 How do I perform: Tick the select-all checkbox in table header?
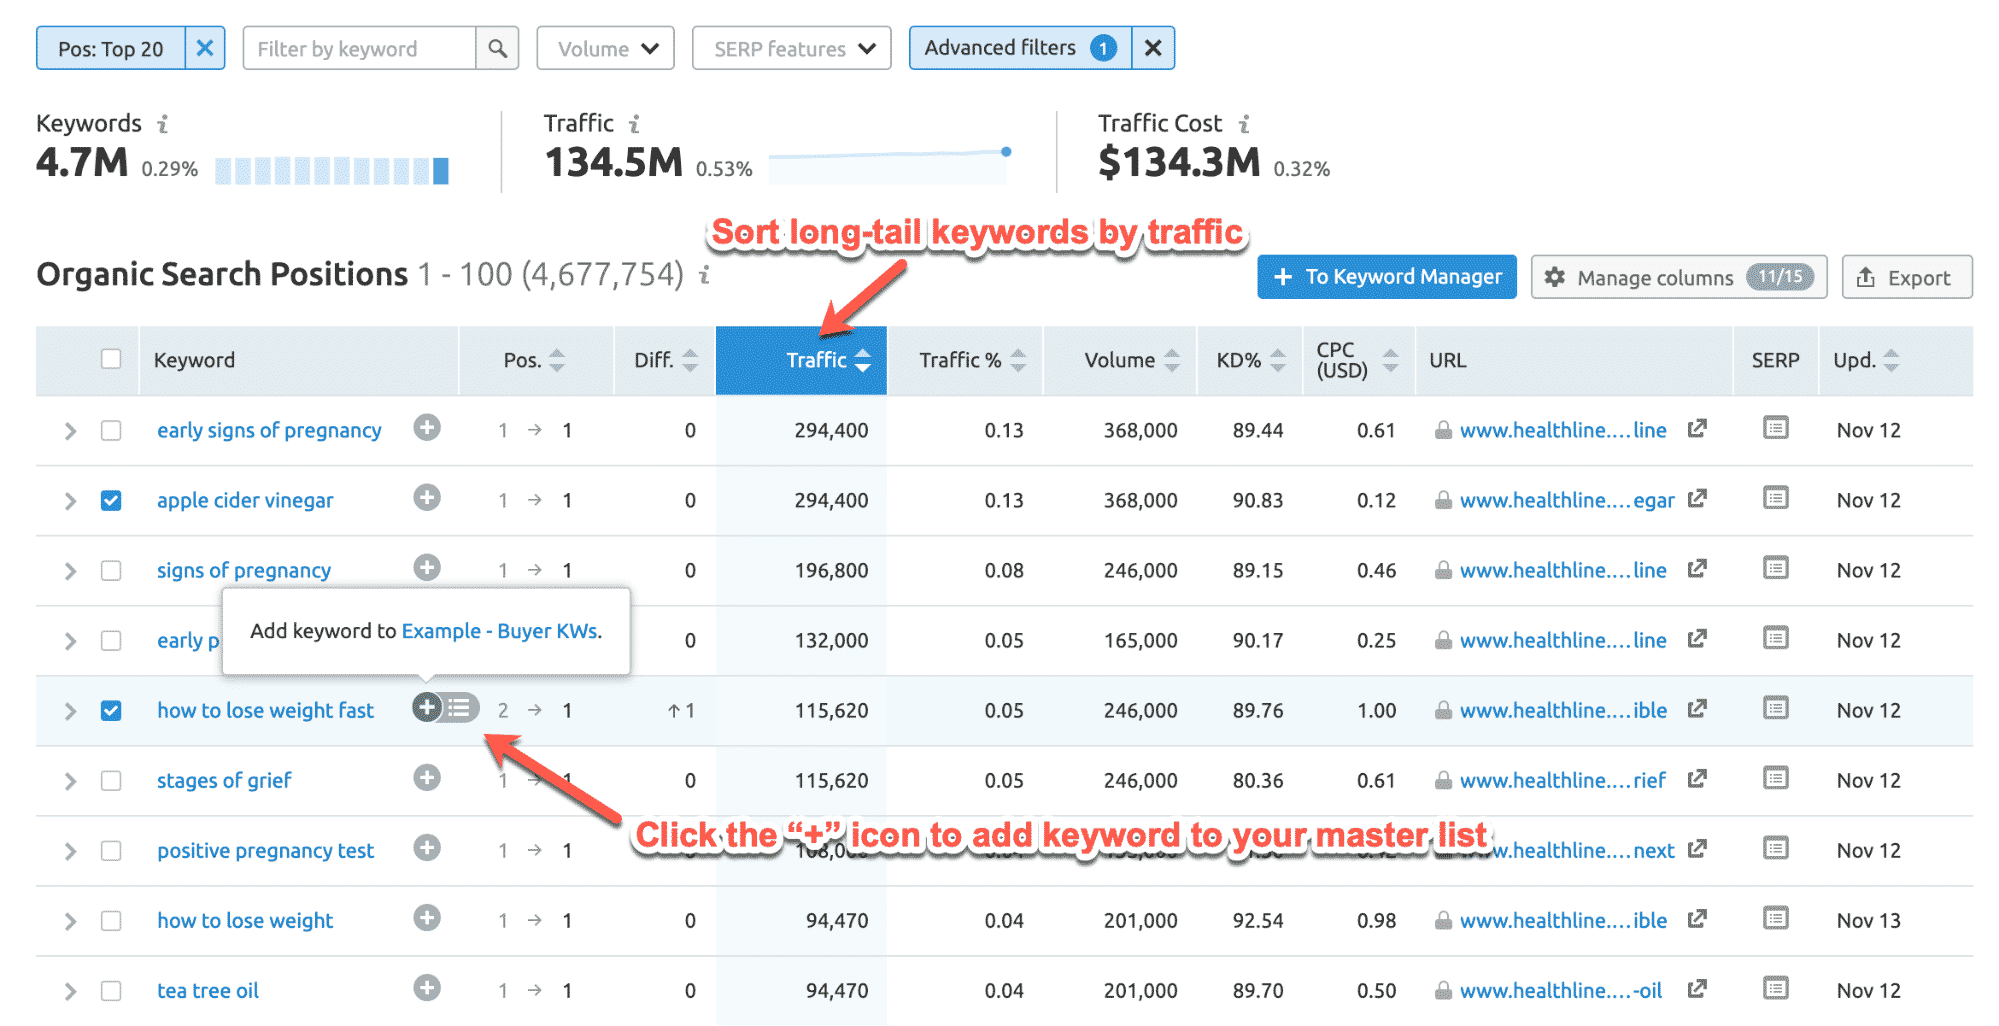tap(111, 359)
